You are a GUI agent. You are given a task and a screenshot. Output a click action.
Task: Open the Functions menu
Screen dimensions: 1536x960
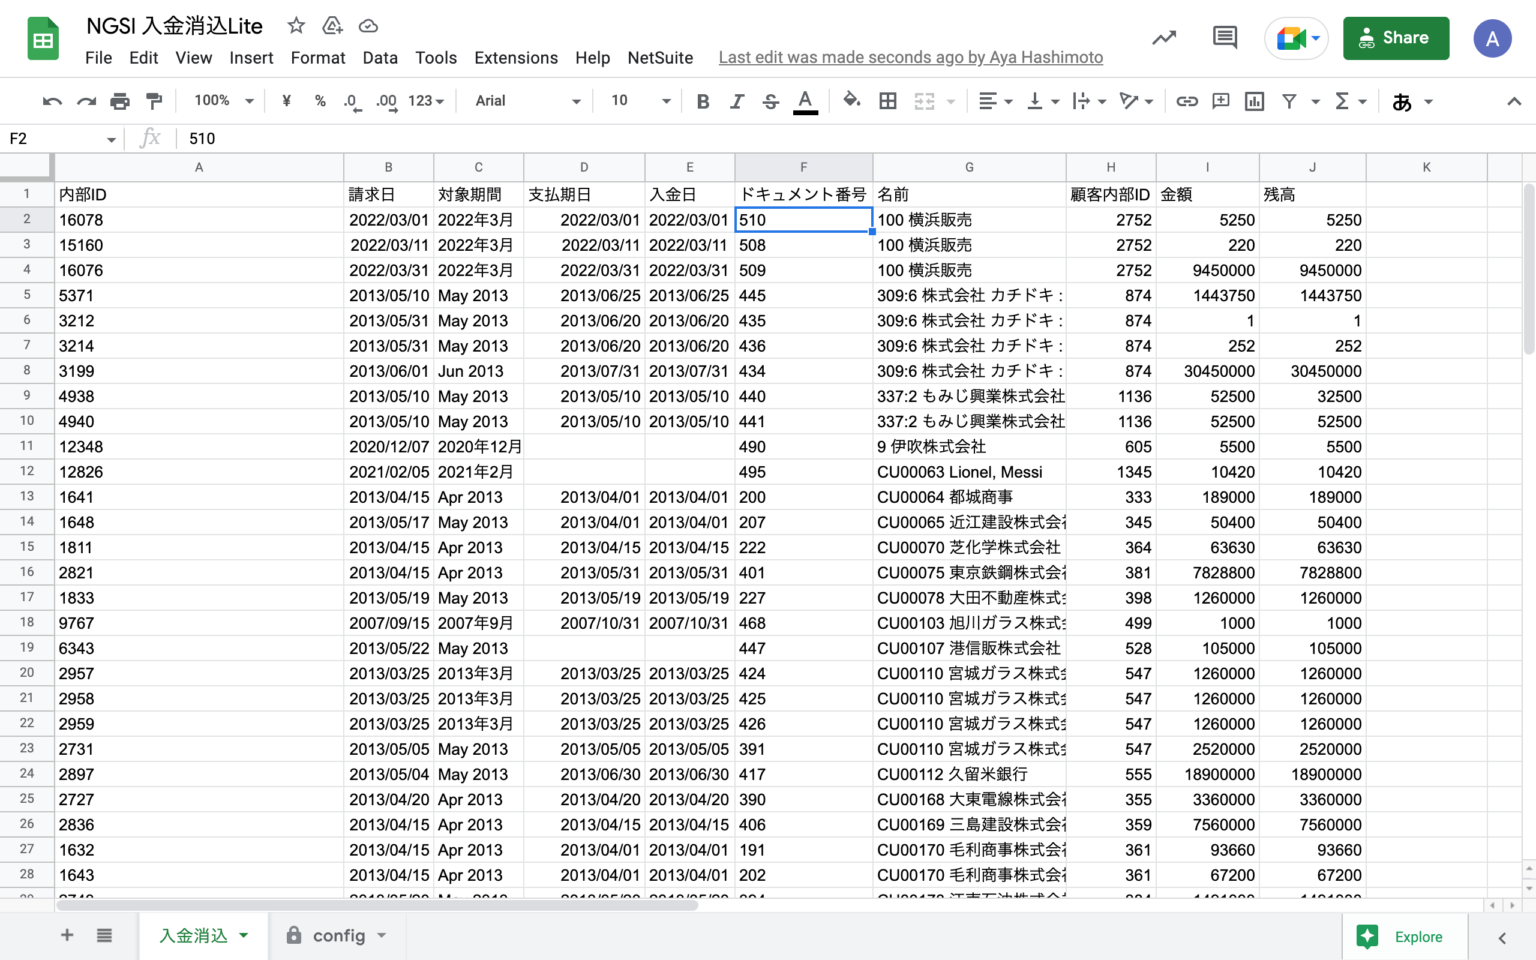1345,100
